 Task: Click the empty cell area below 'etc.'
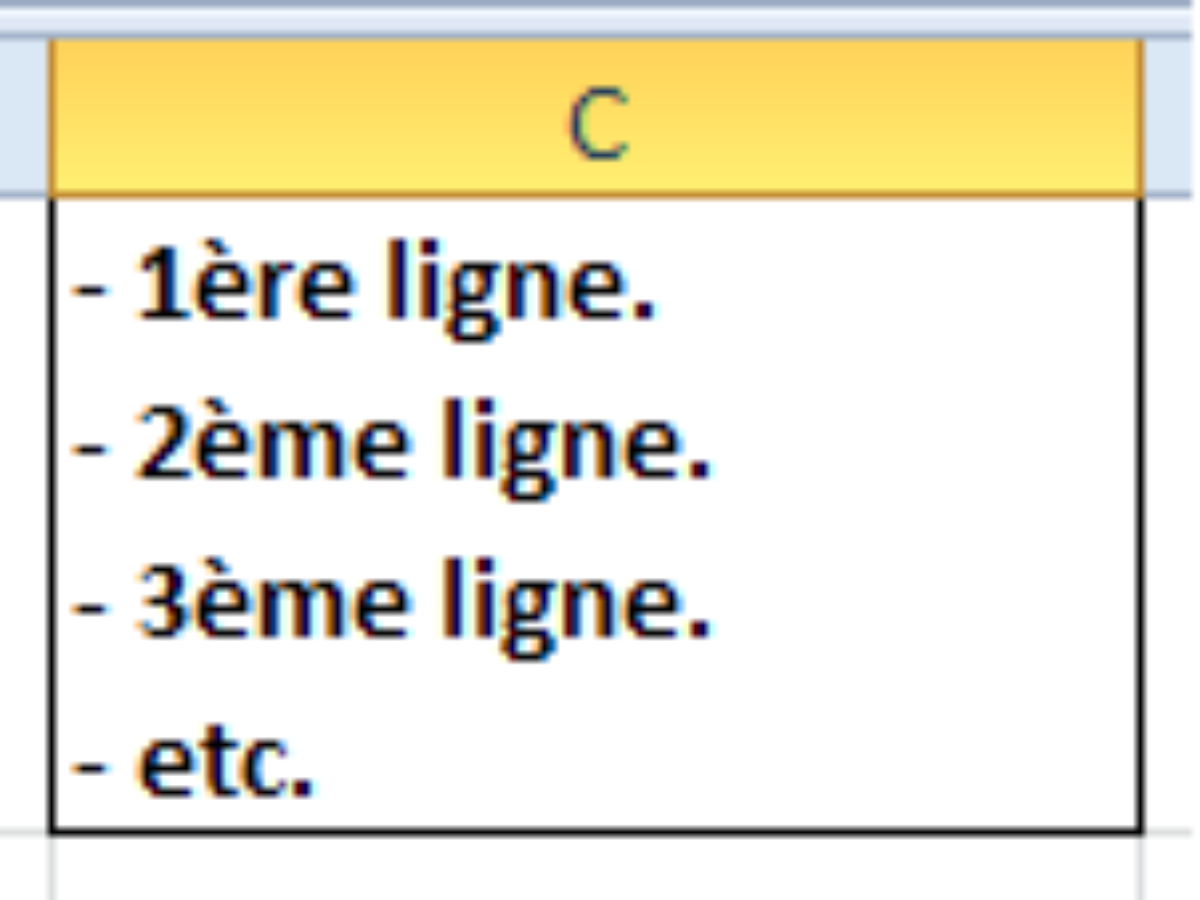600,810
